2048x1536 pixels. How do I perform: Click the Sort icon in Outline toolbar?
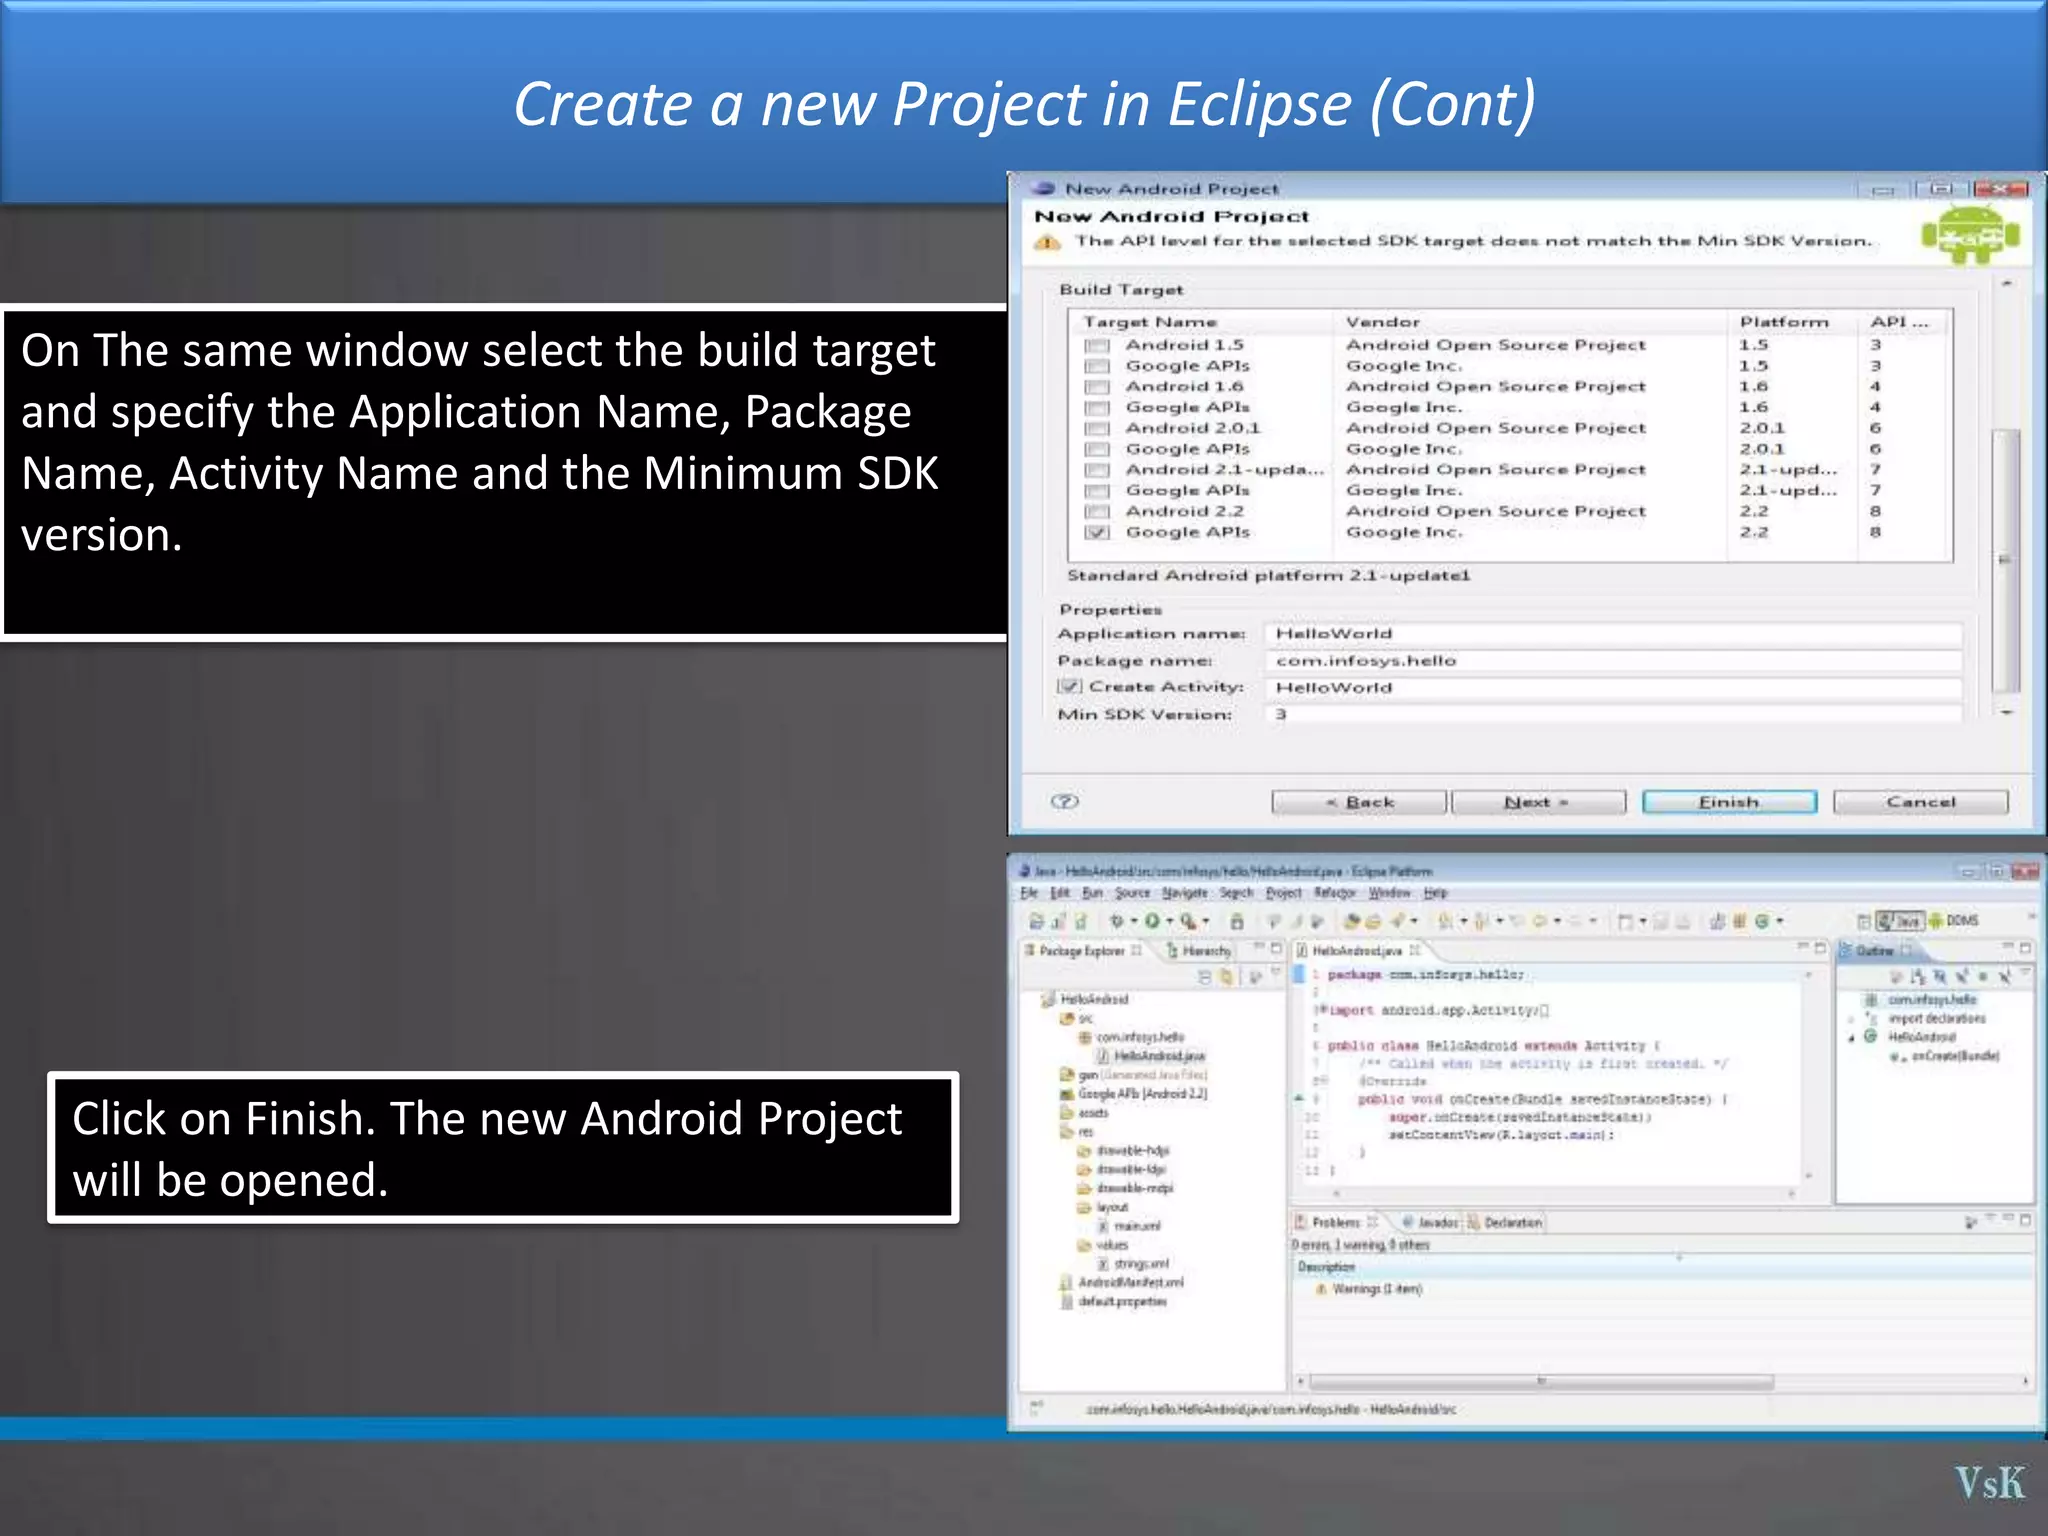coord(1917,976)
